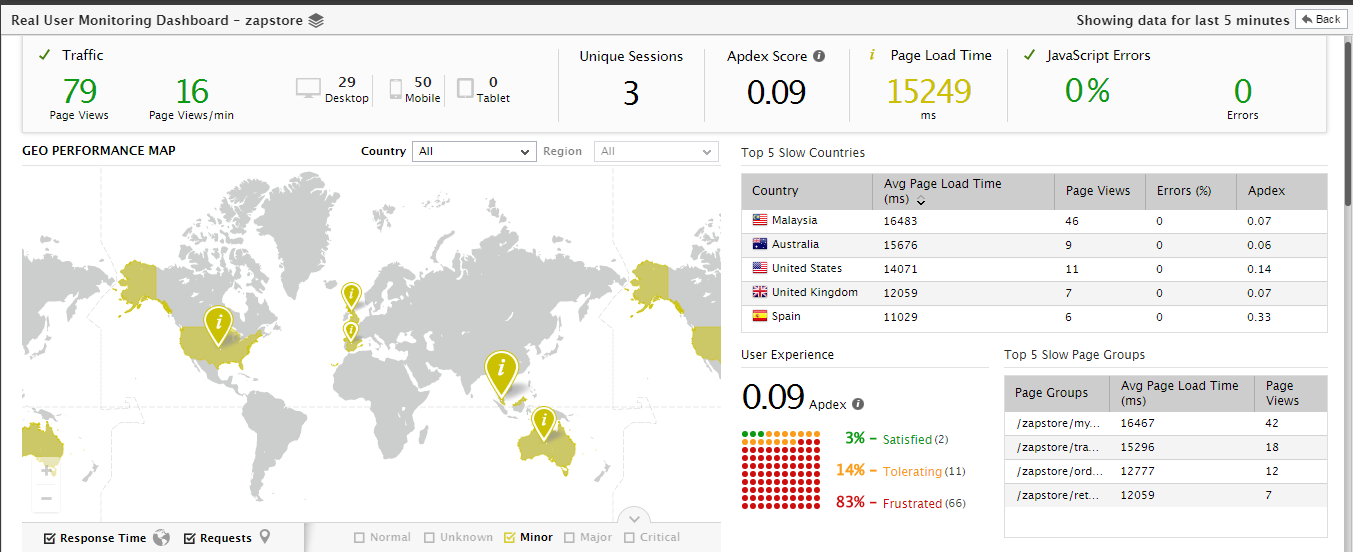This screenshot has height=552, width=1353.
Task: Toggle the Response Time checkbox
Action: [x=50, y=538]
